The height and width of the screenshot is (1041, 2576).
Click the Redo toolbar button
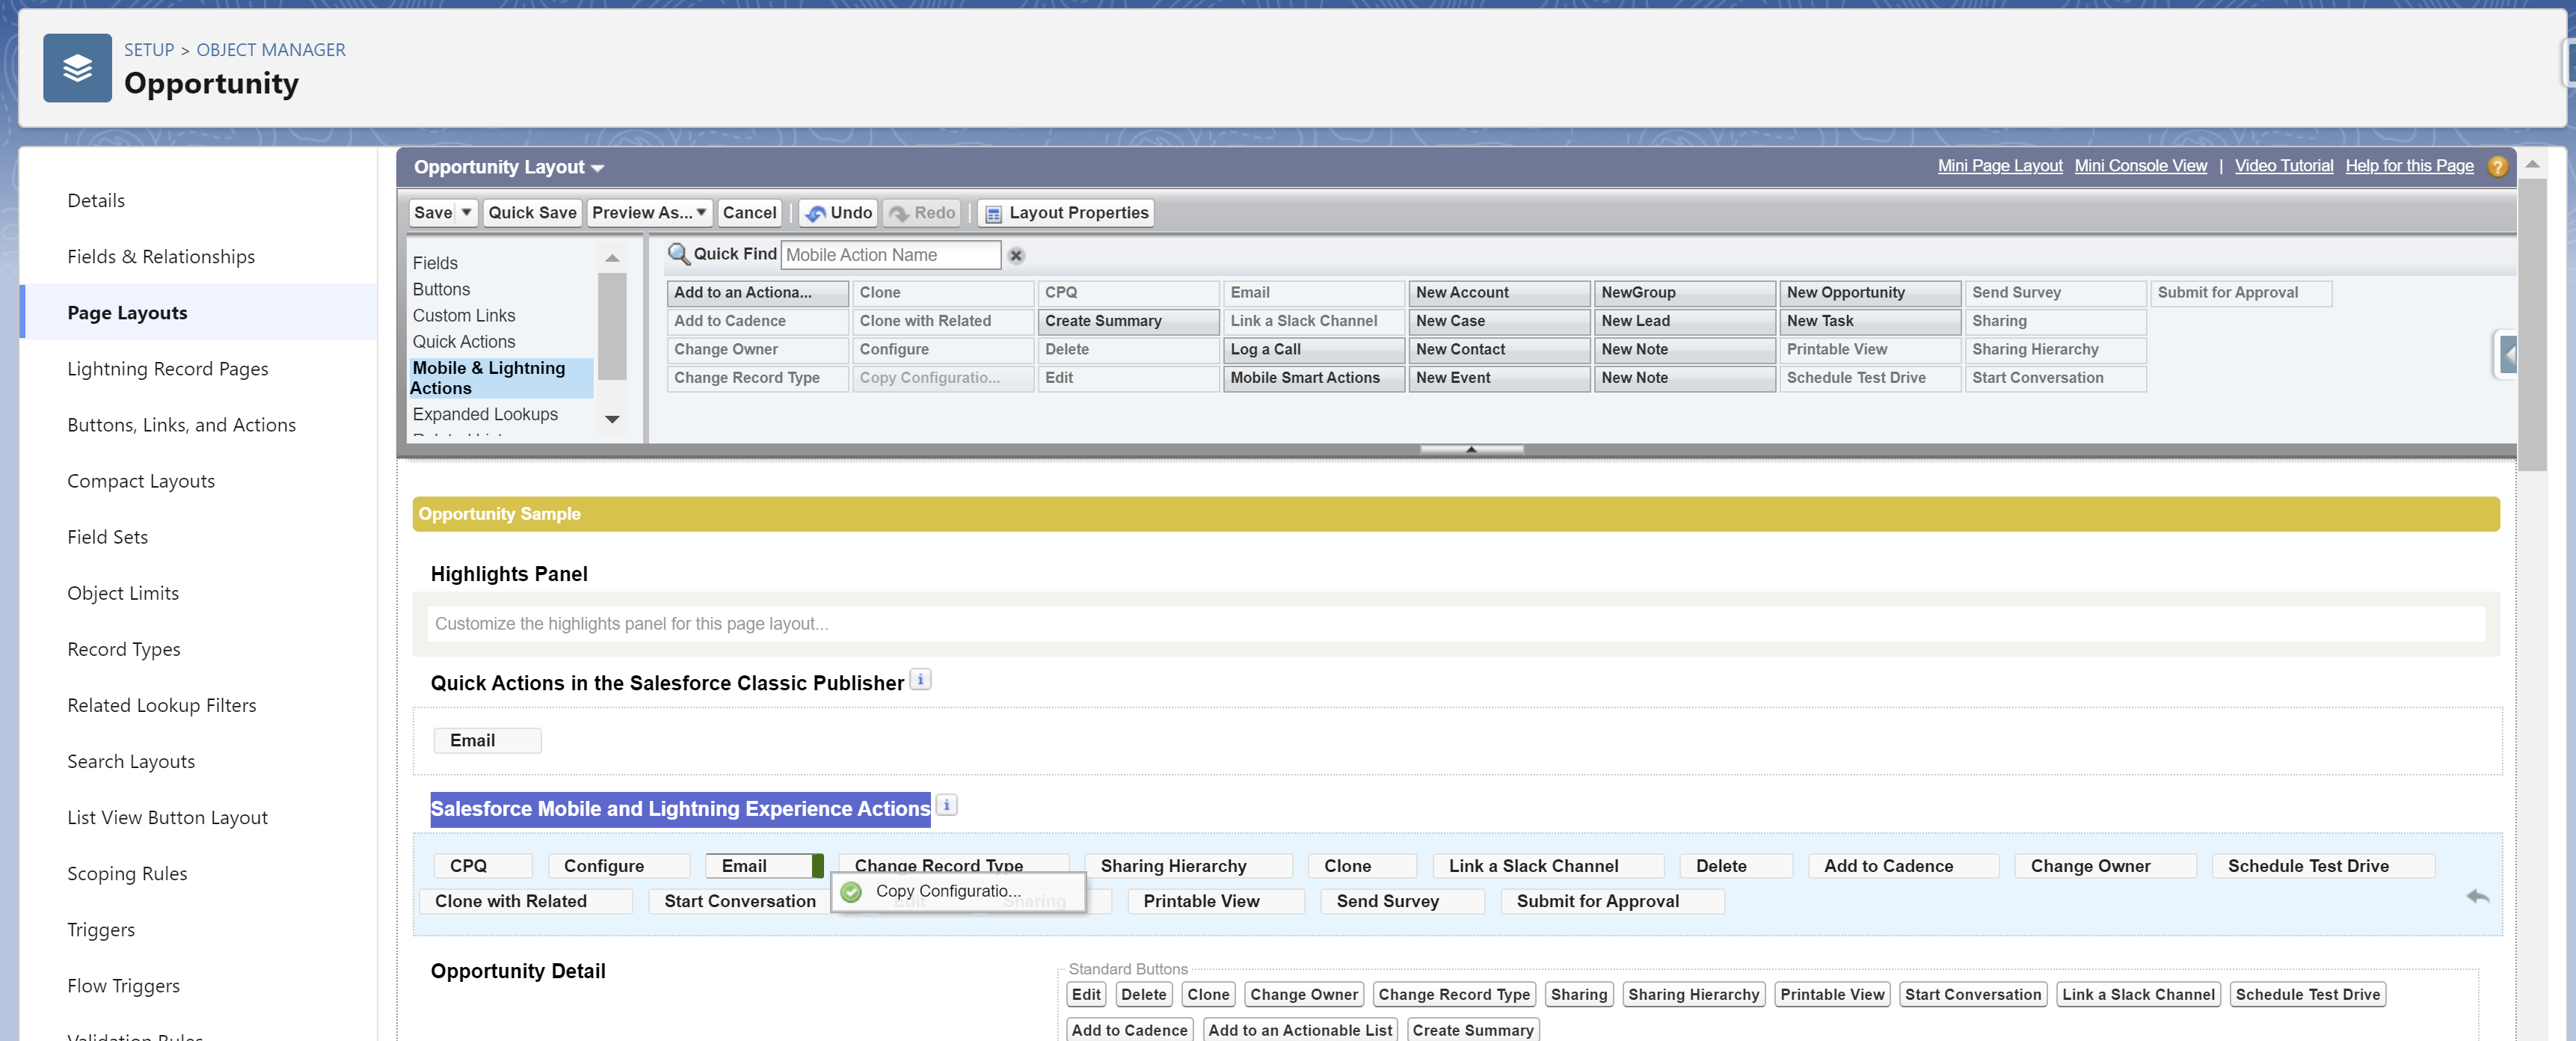coord(922,213)
